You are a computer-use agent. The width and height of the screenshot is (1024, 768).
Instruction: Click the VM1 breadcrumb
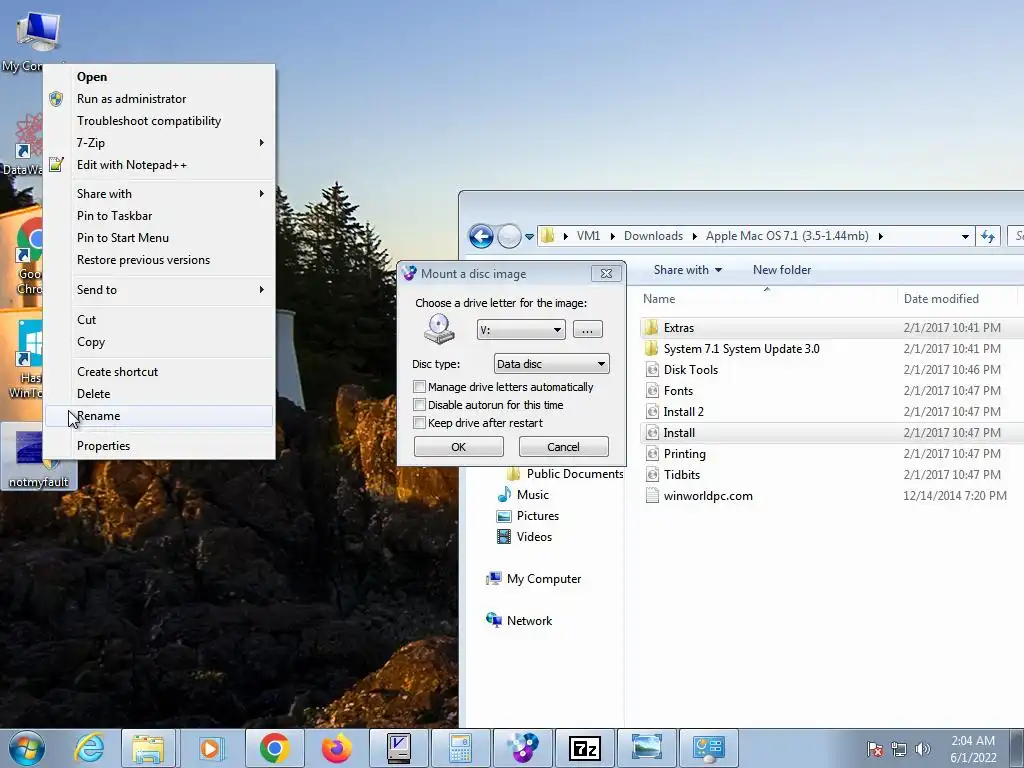tap(588, 236)
